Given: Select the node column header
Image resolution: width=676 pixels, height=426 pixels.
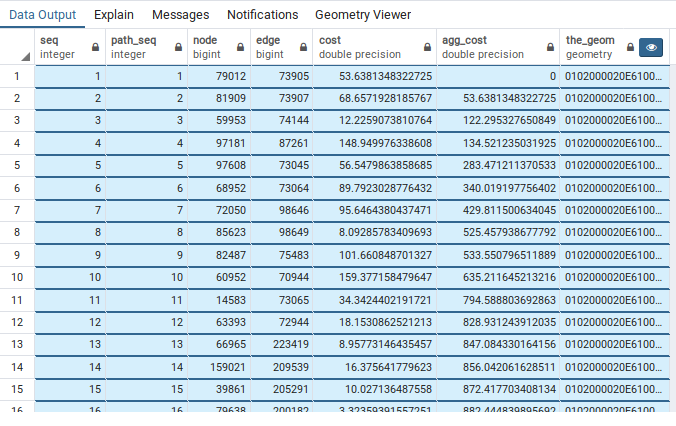Looking at the screenshot, I should [219, 47].
